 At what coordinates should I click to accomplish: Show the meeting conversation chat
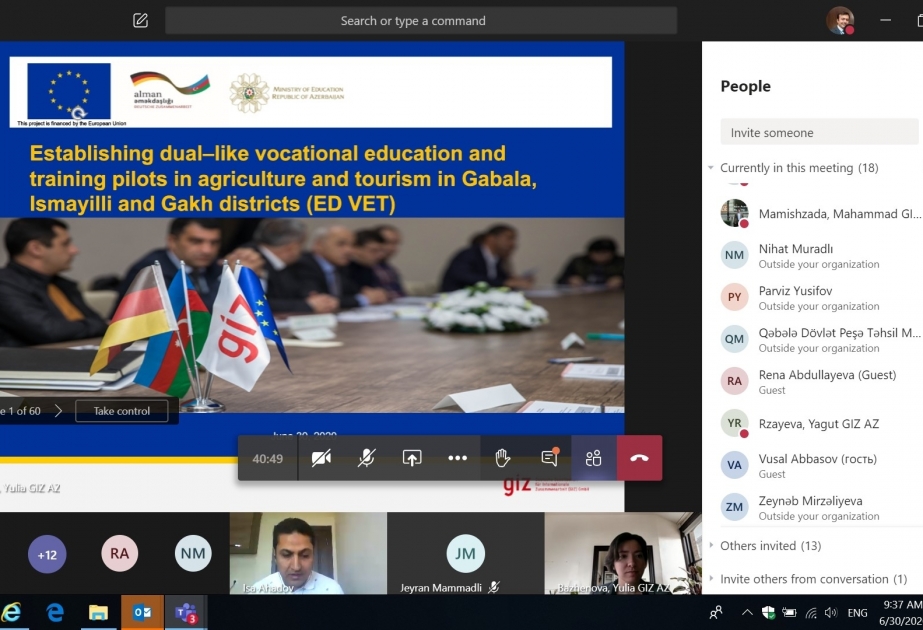tap(549, 458)
